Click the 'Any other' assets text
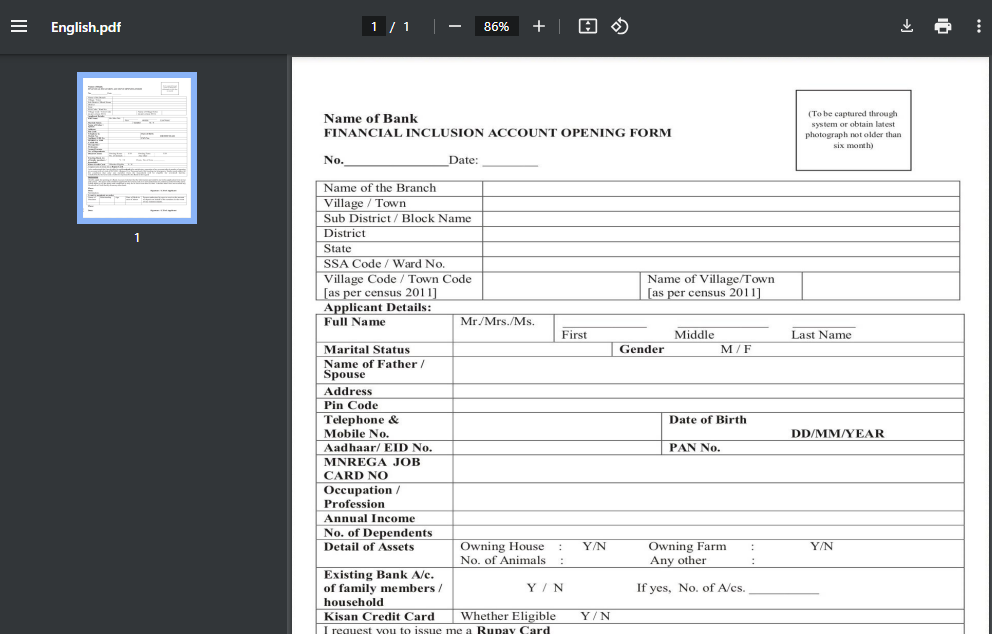Image resolution: width=992 pixels, height=634 pixels. click(678, 561)
